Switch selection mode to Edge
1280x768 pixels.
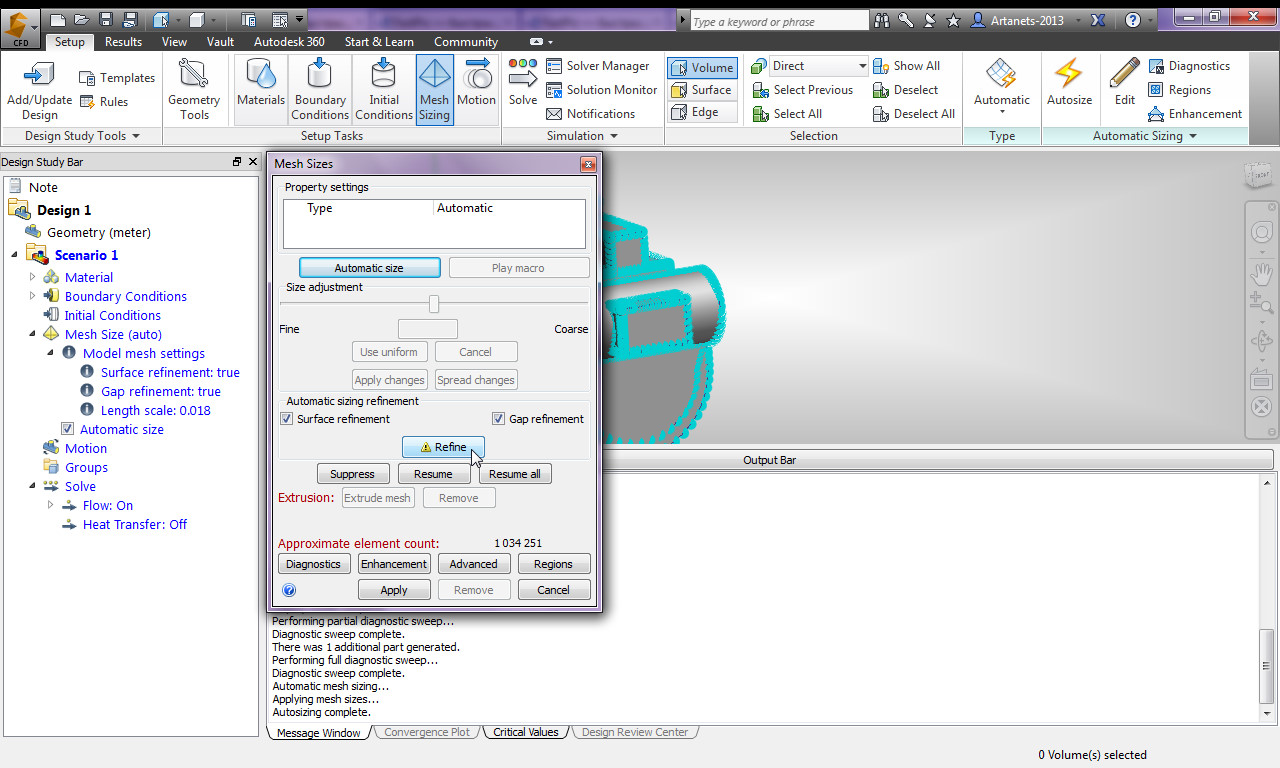tap(702, 113)
